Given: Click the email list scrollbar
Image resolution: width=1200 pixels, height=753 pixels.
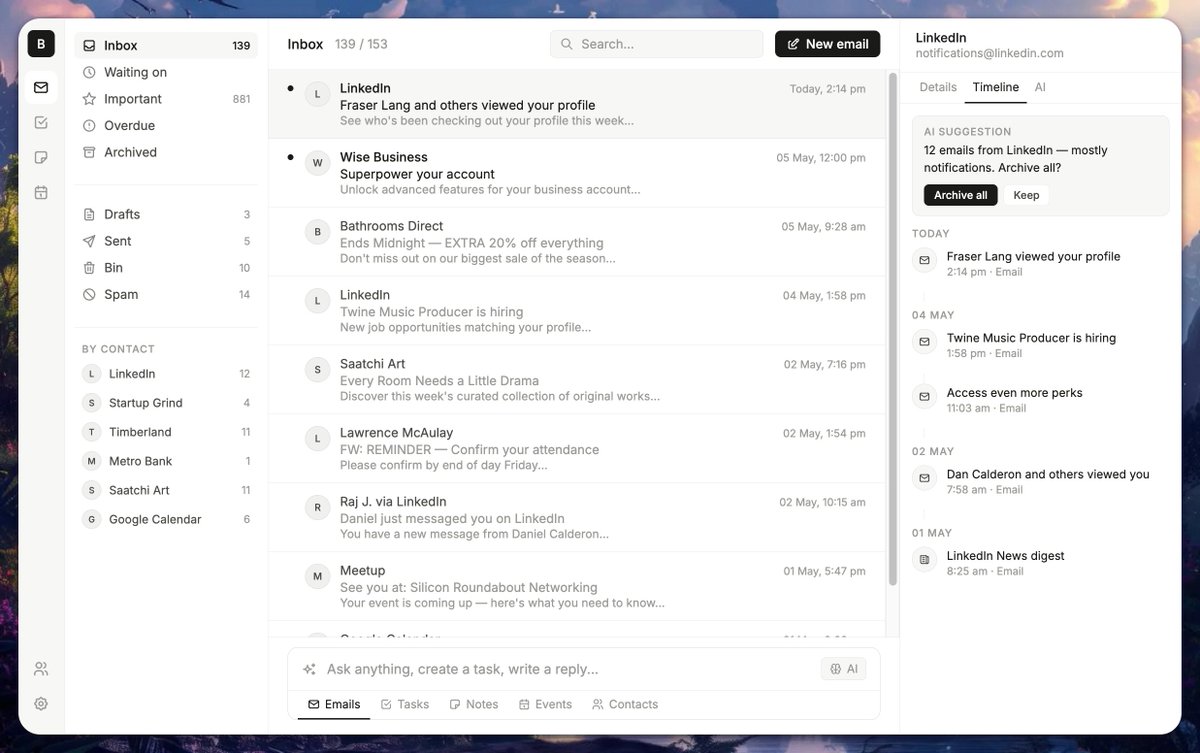Looking at the screenshot, I should (x=893, y=328).
